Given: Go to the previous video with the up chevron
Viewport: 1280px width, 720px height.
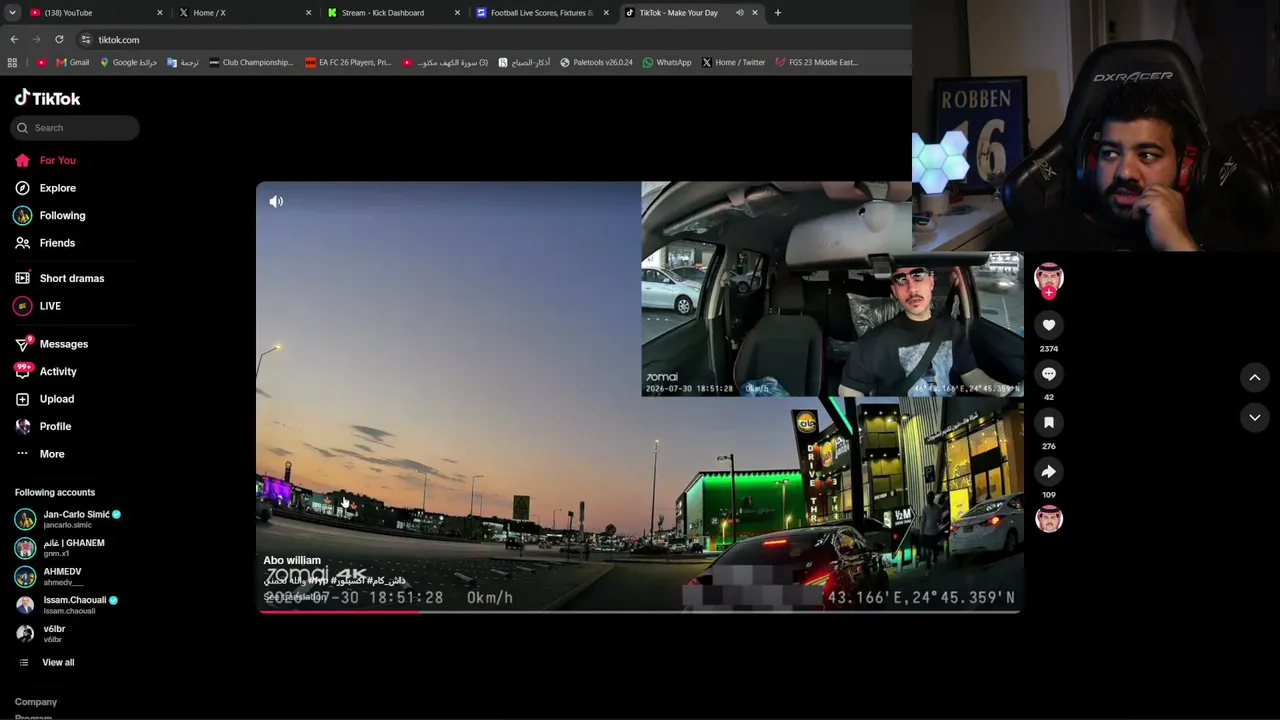Looking at the screenshot, I should click(x=1254, y=377).
